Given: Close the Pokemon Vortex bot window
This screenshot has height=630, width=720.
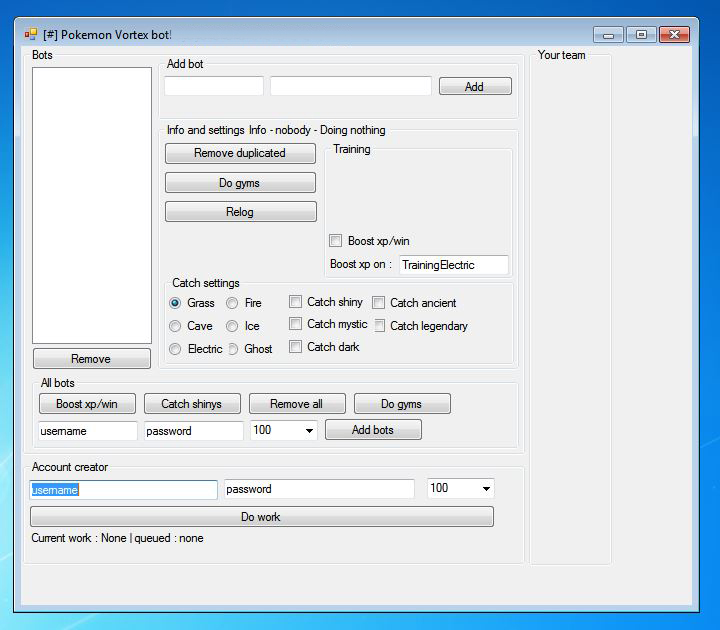Looking at the screenshot, I should pos(674,34).
